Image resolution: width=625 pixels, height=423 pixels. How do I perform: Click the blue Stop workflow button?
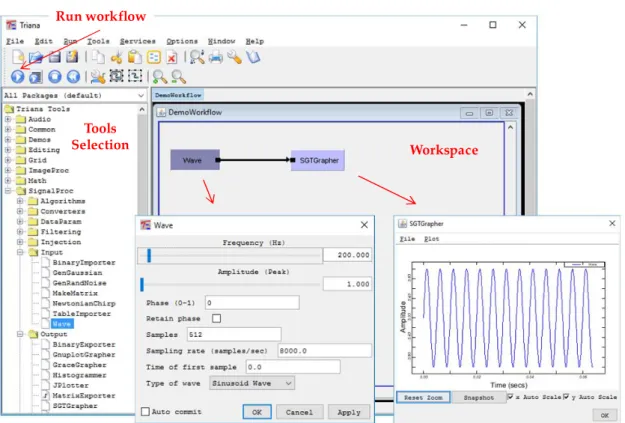coord(55,77)
